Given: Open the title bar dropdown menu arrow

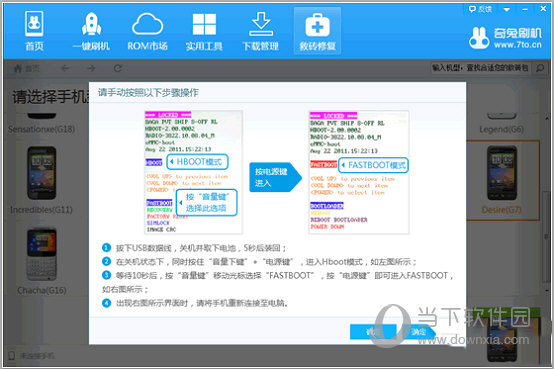Looking at the screenshot, I should [x=507, y=10].
